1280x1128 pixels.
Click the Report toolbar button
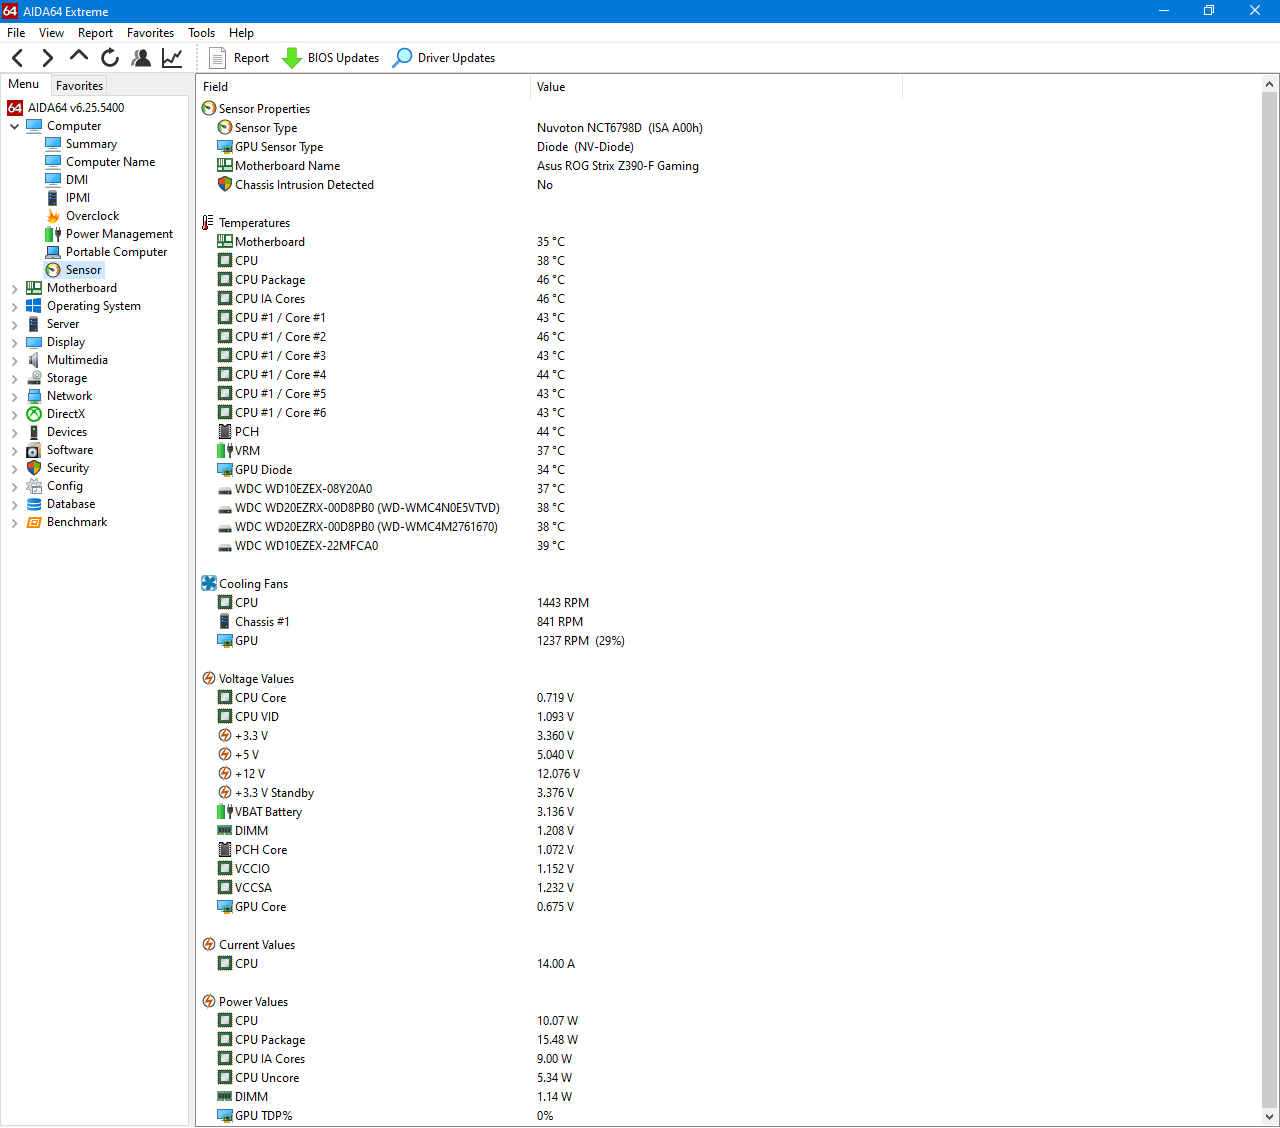239,58
